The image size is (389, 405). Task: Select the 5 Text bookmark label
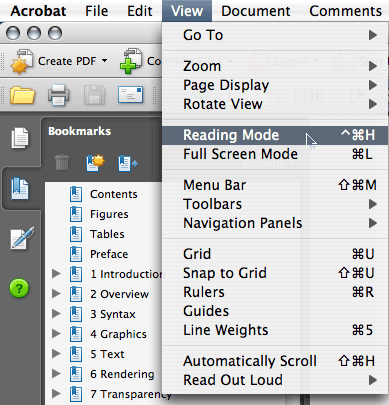coord(107,354)
